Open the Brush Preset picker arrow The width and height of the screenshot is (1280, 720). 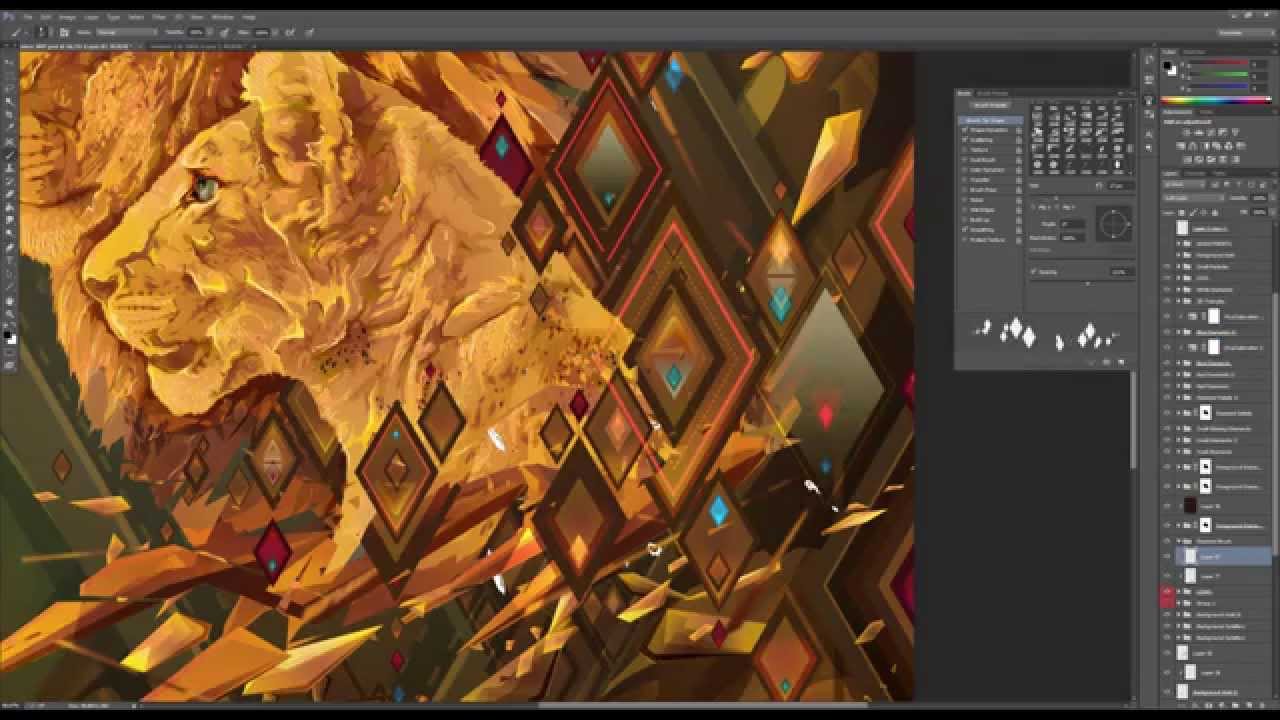coord(50,33)
